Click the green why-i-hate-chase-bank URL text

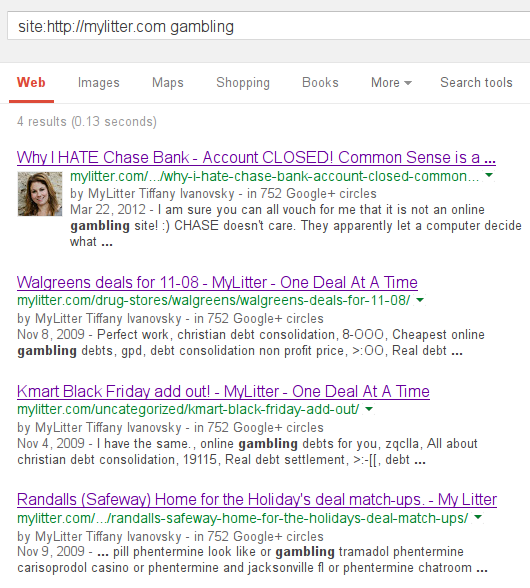point(275,176)
